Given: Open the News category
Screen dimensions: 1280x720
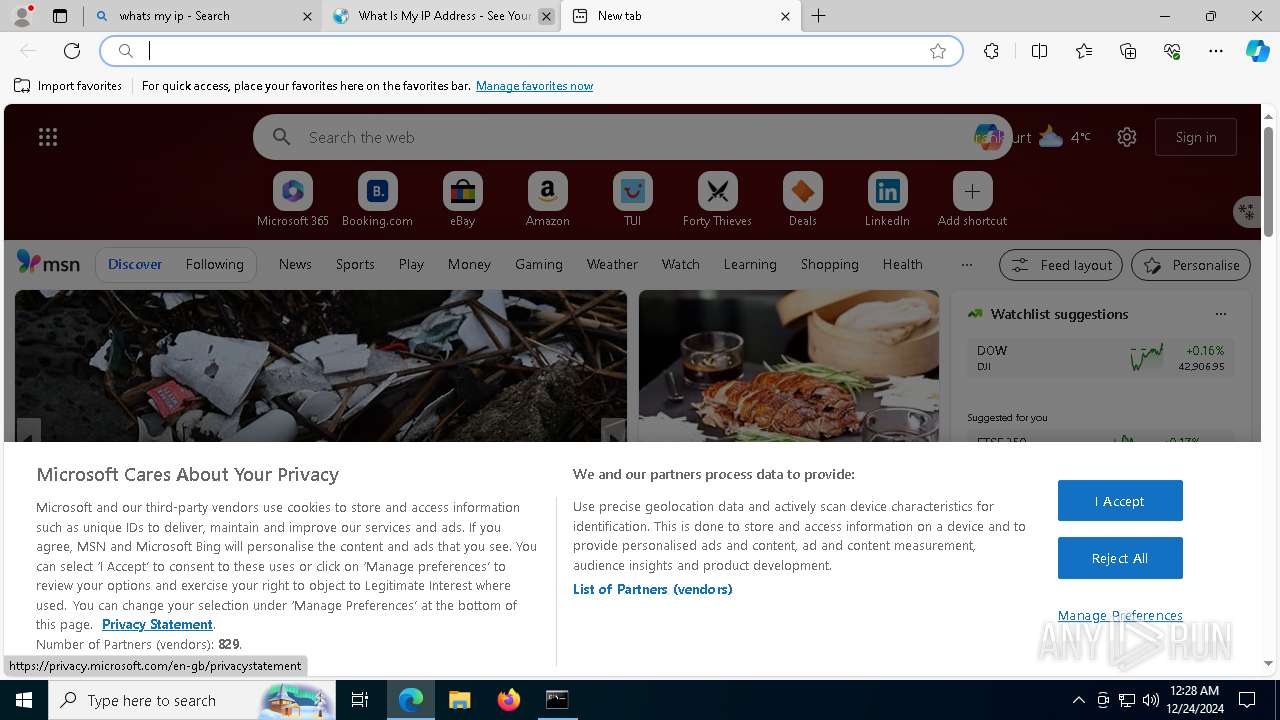Looking at the screenshot, I should (x=295, y=264).
